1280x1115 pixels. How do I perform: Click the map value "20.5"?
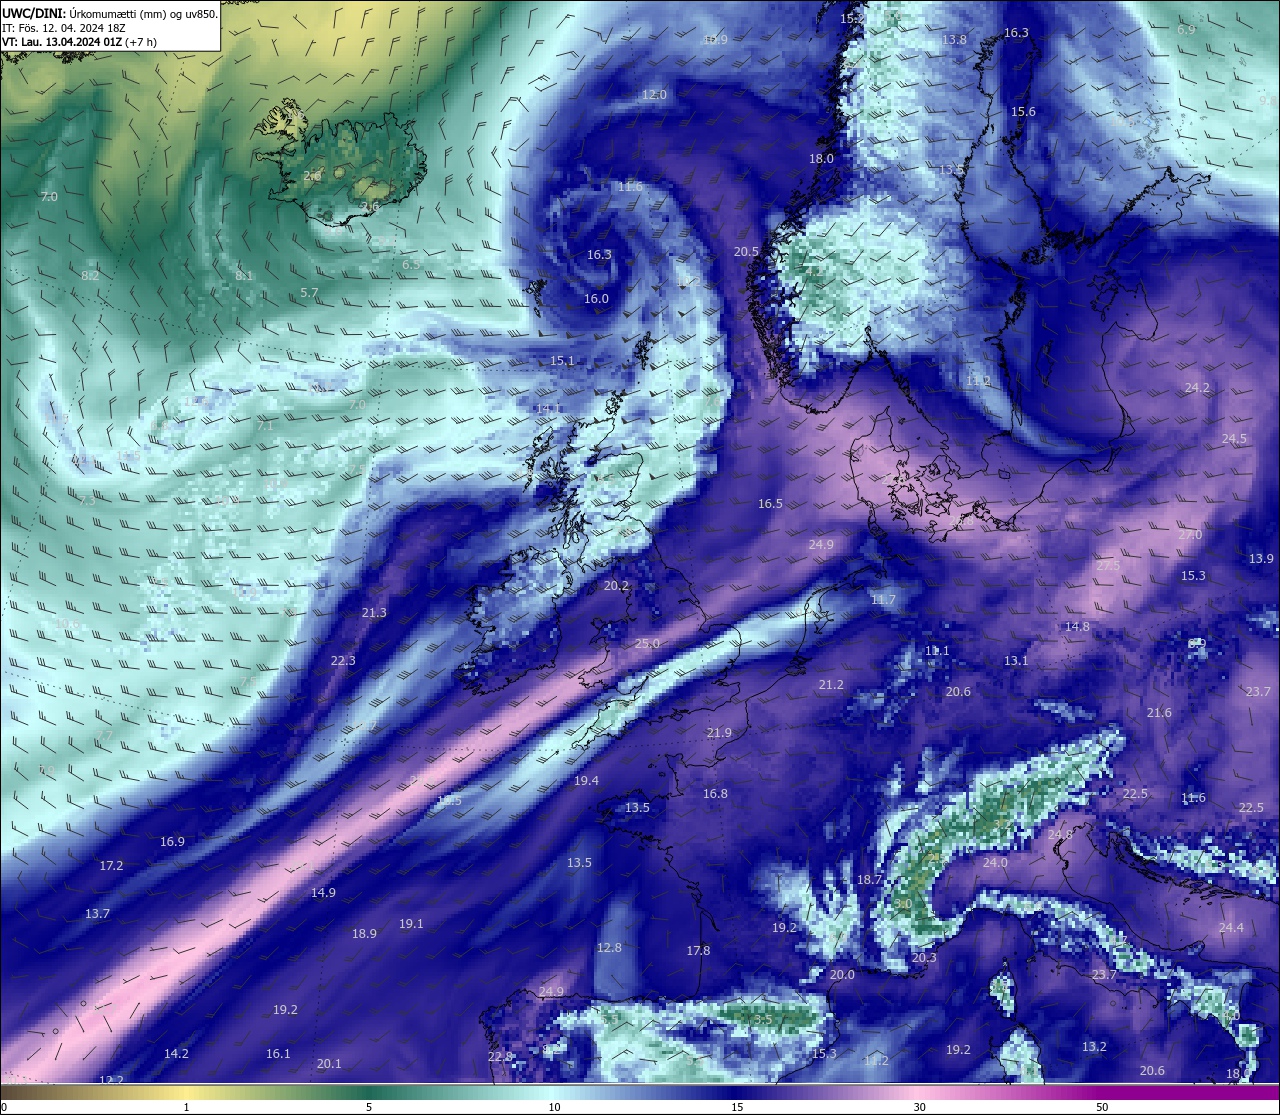coord(746,252)
